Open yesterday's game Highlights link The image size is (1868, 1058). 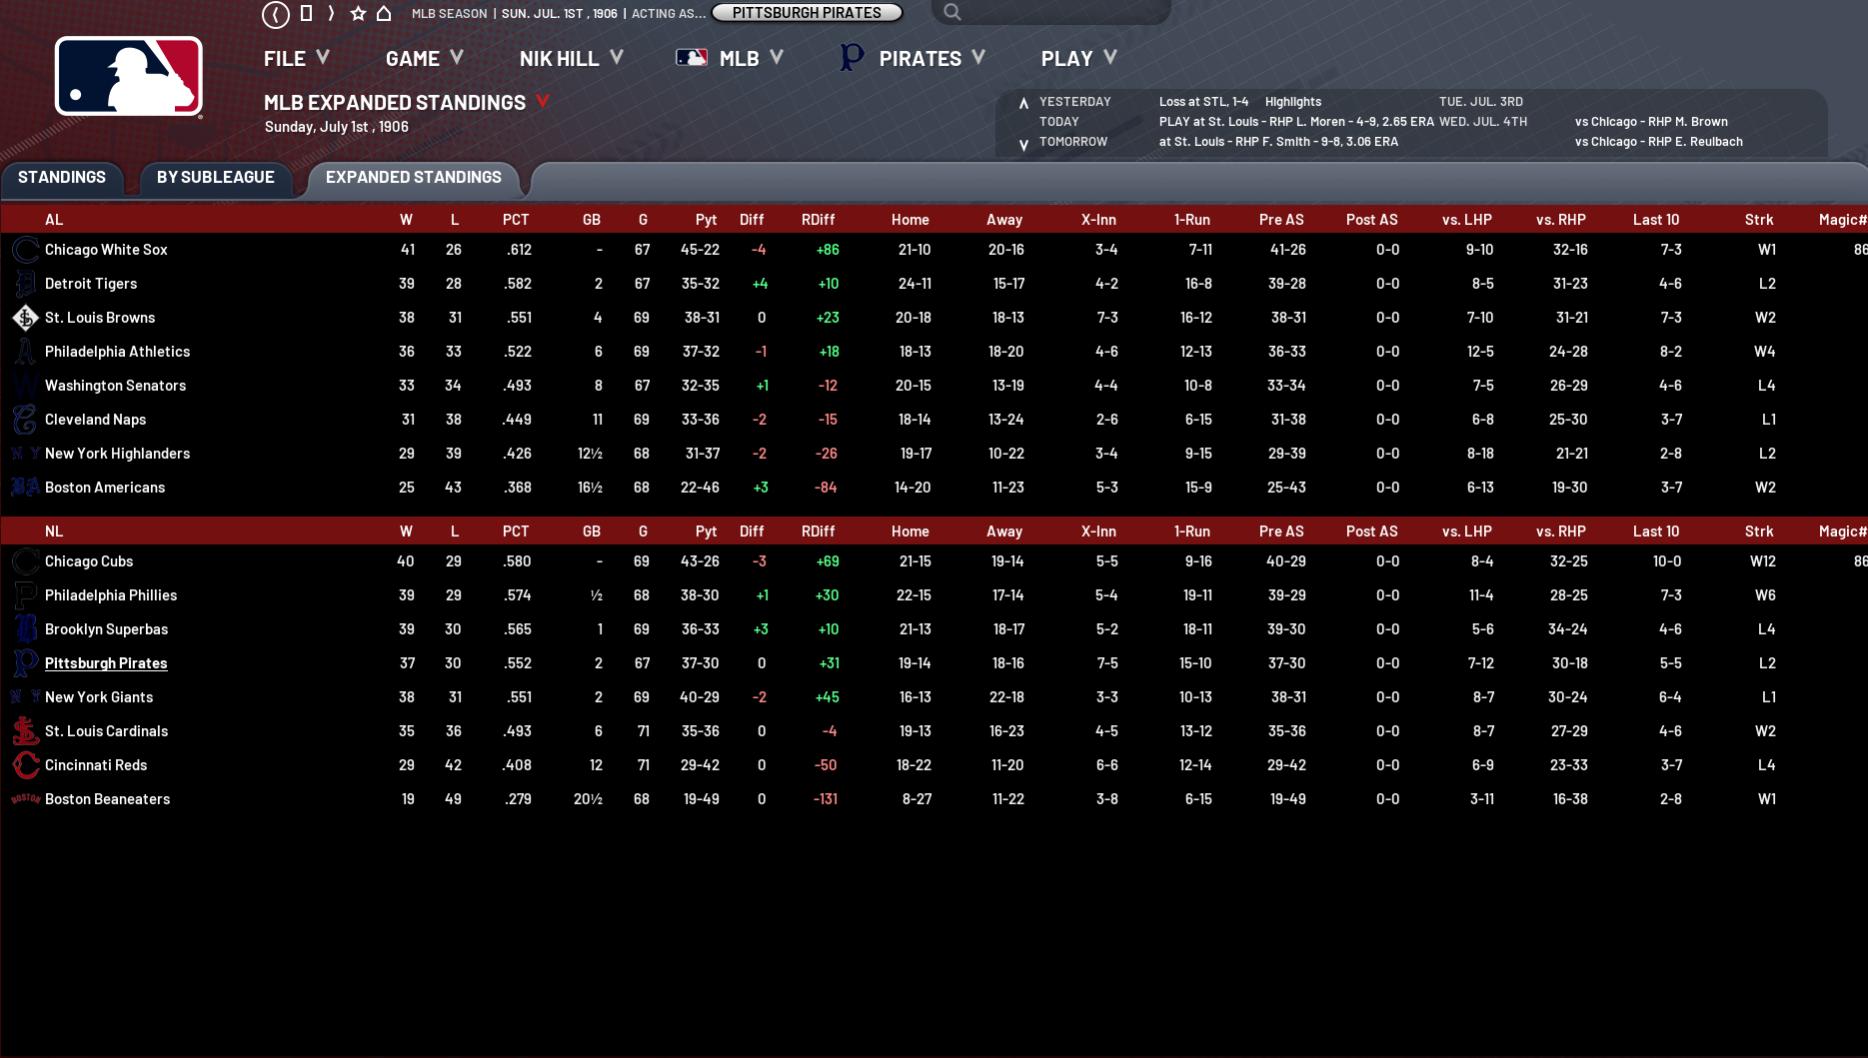pos(1292,102)
